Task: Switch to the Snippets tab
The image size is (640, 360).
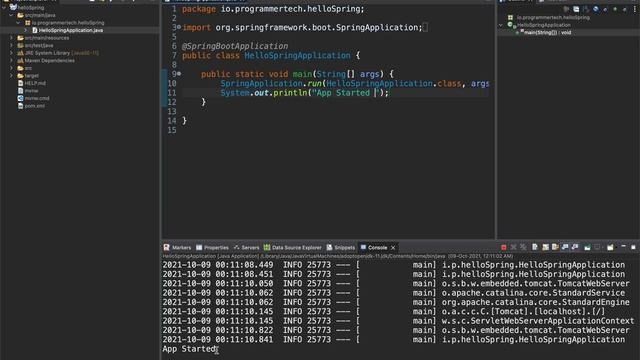Action: point(341,248)
